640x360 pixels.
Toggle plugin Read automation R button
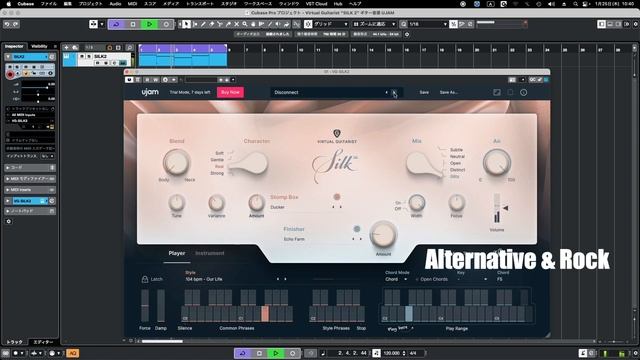click(147, 80)
